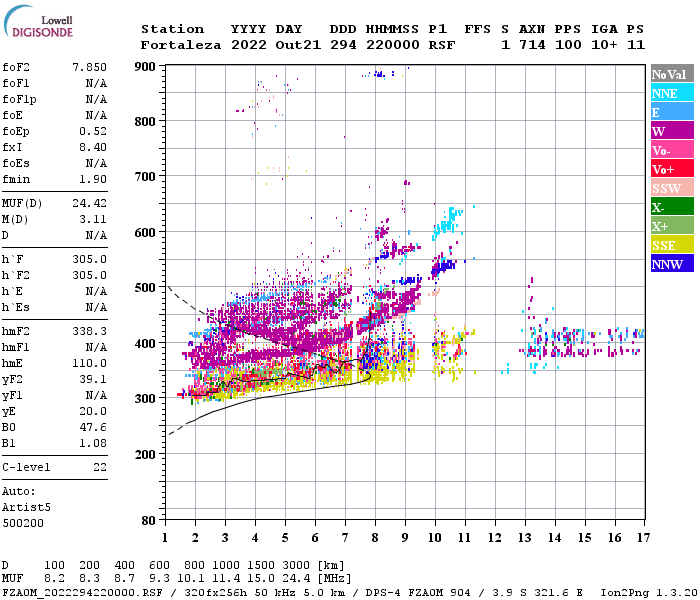Click the MUF 8.2 value for 100 km

point(54,579)
